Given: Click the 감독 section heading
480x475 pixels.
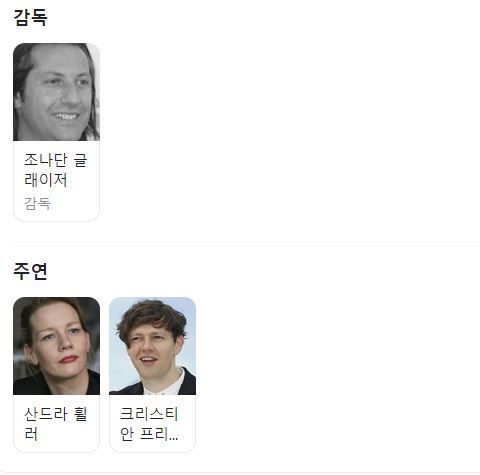Looking at the screenshot, I should [x=30, y=17].
